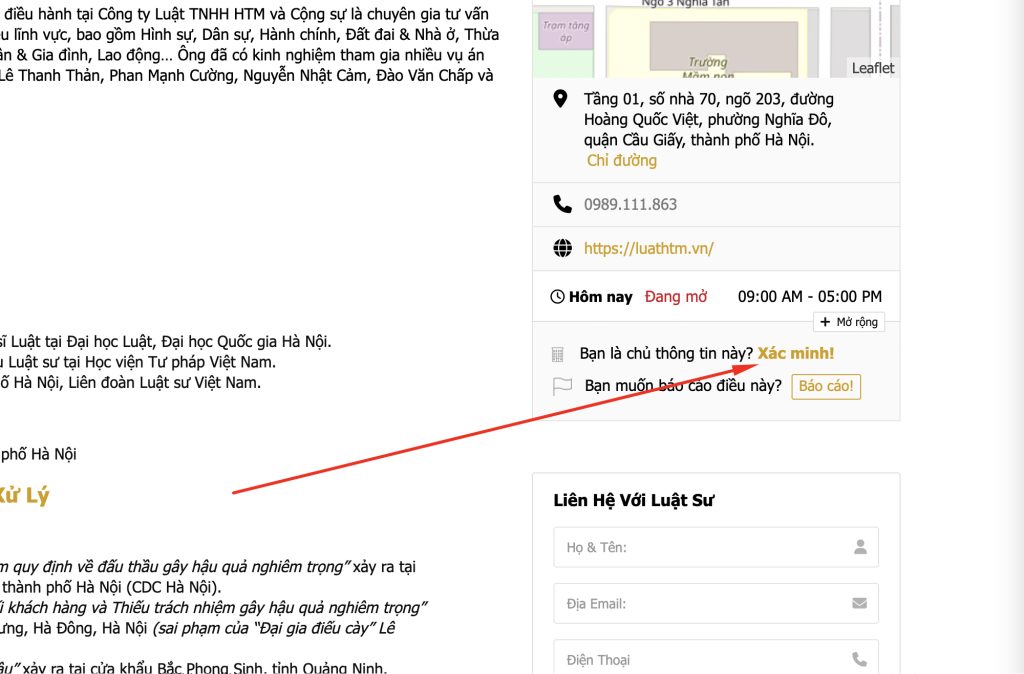Click the phone icon in the Điện Thoại field
This screenshot has height=674, width=1024.
tap(860, 659)
